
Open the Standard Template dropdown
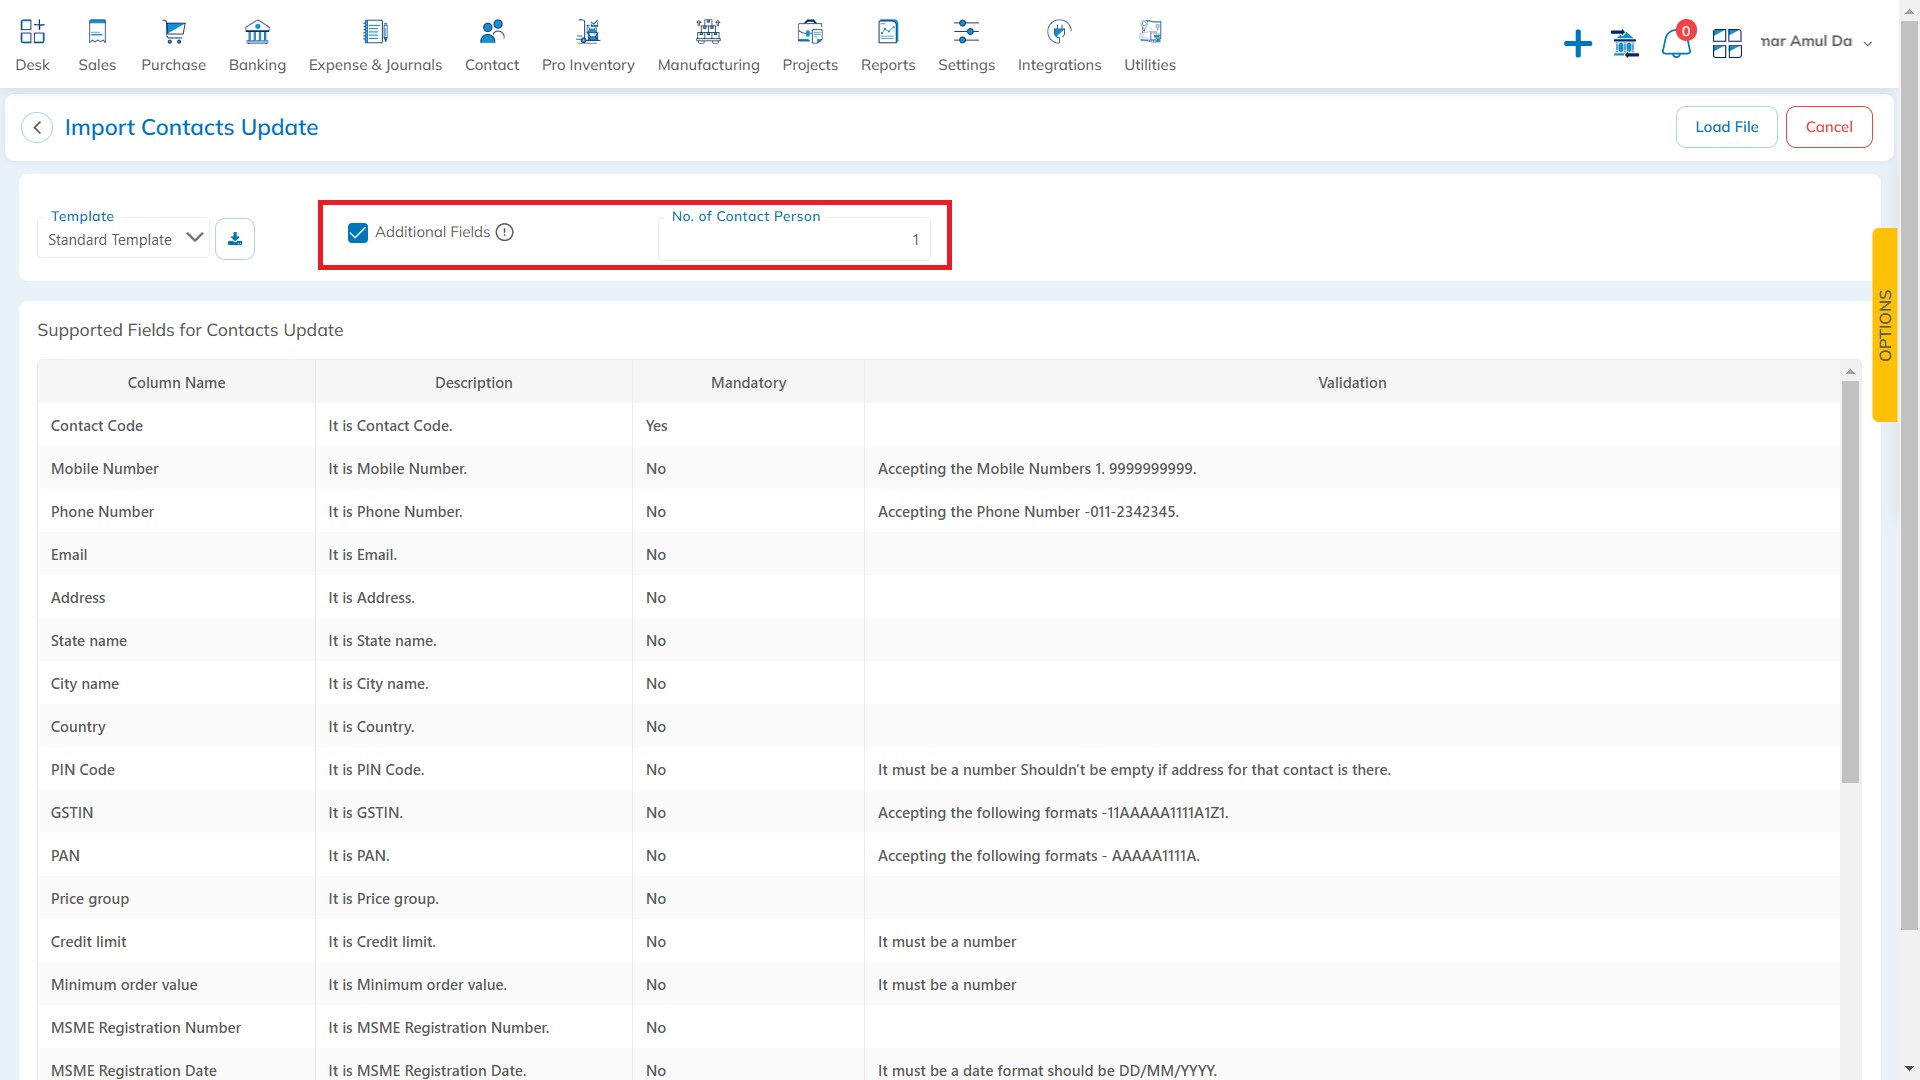coord(124,239)
